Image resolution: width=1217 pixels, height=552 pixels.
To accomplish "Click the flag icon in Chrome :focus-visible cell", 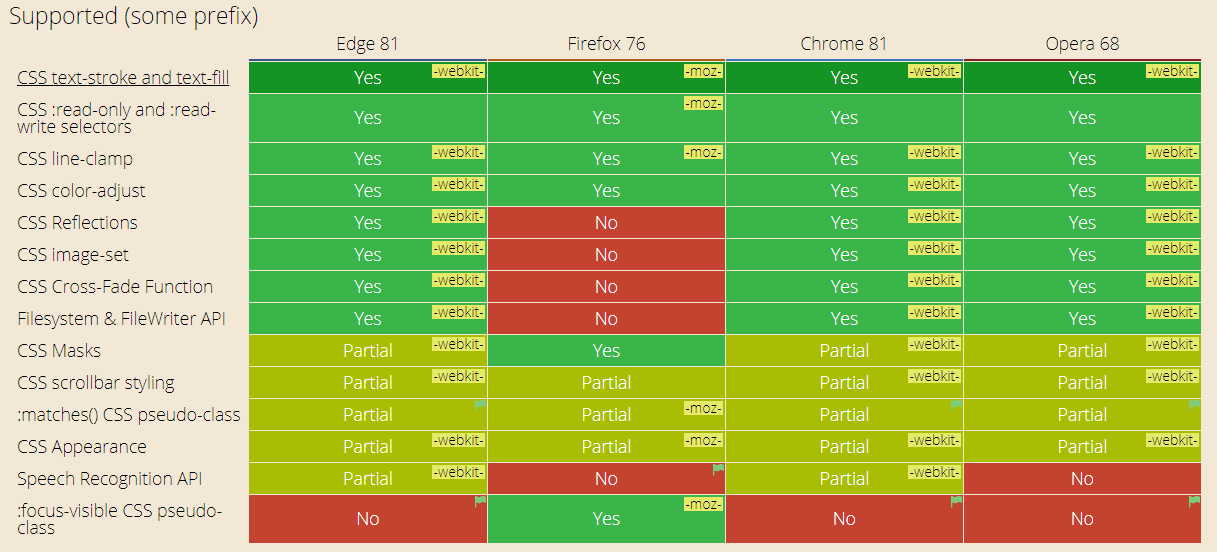I will (x=956, y=501).
